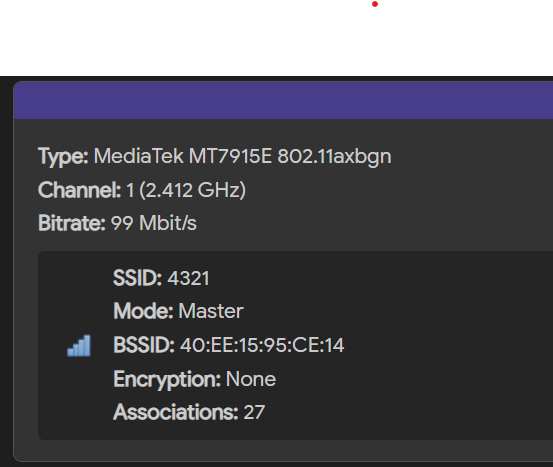Select the purple header bar of the wireless card
Screen dimensions: 553x467
coord(283,101)
